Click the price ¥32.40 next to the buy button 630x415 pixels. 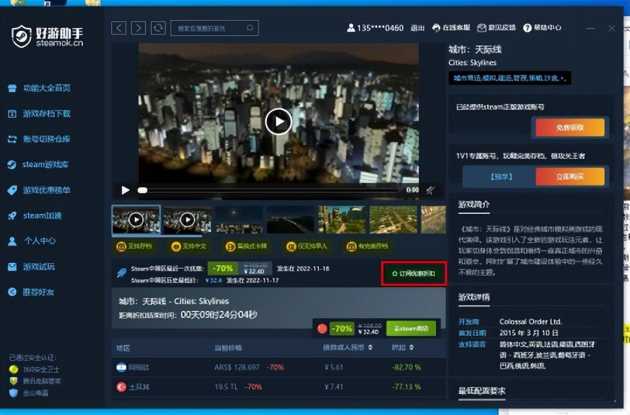(x=368, y=332)
